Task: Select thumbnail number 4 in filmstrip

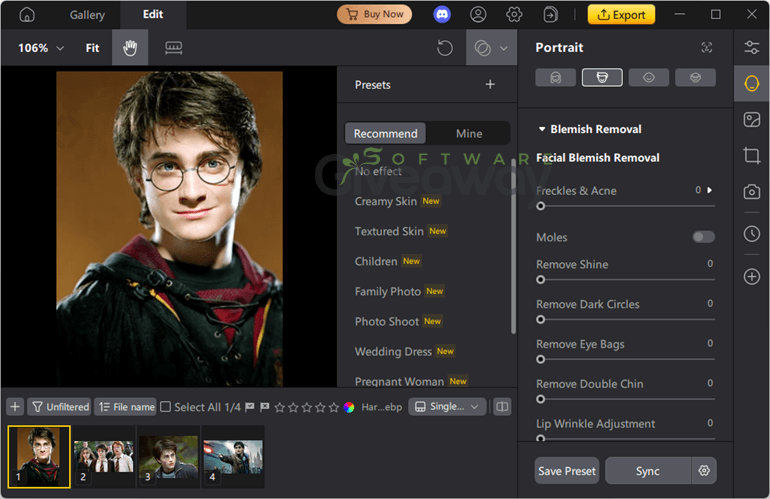Action: point(233,457)
